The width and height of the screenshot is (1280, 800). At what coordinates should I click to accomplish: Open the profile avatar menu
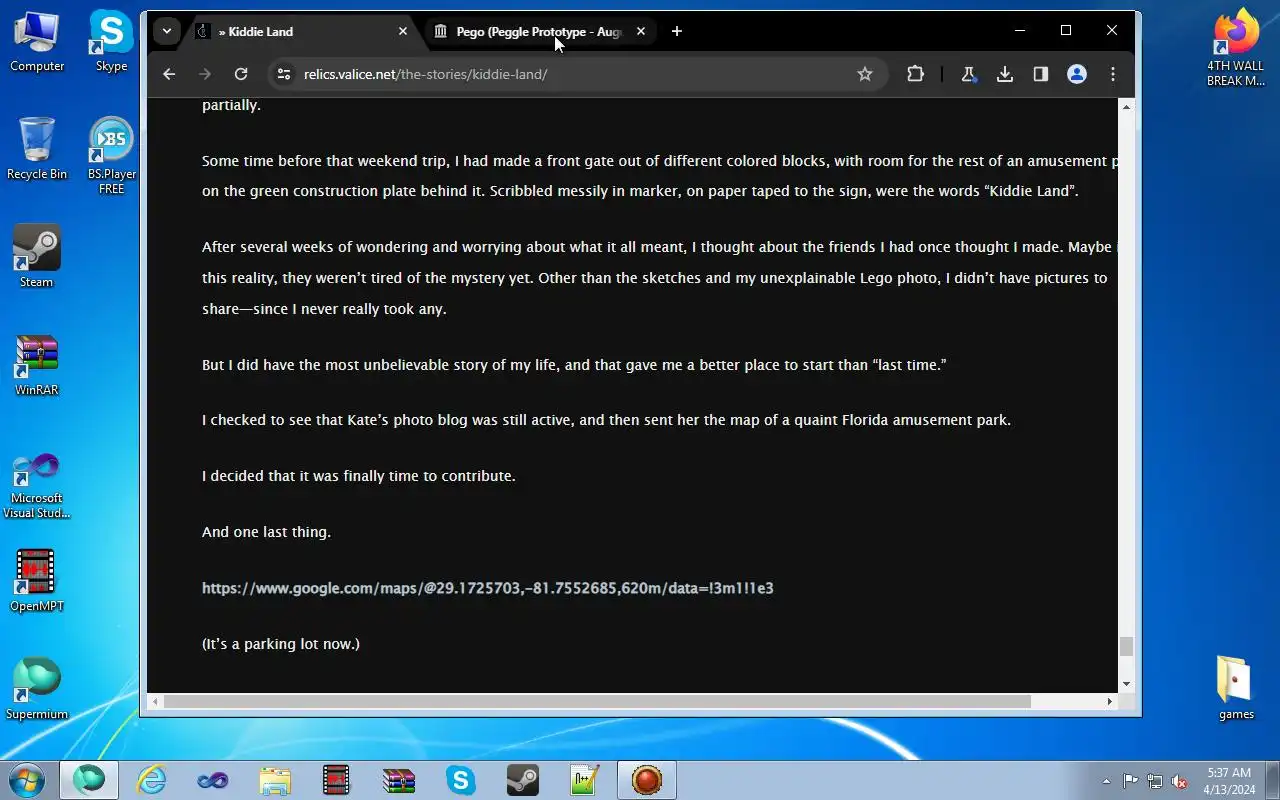click(x=1077, y=74)
